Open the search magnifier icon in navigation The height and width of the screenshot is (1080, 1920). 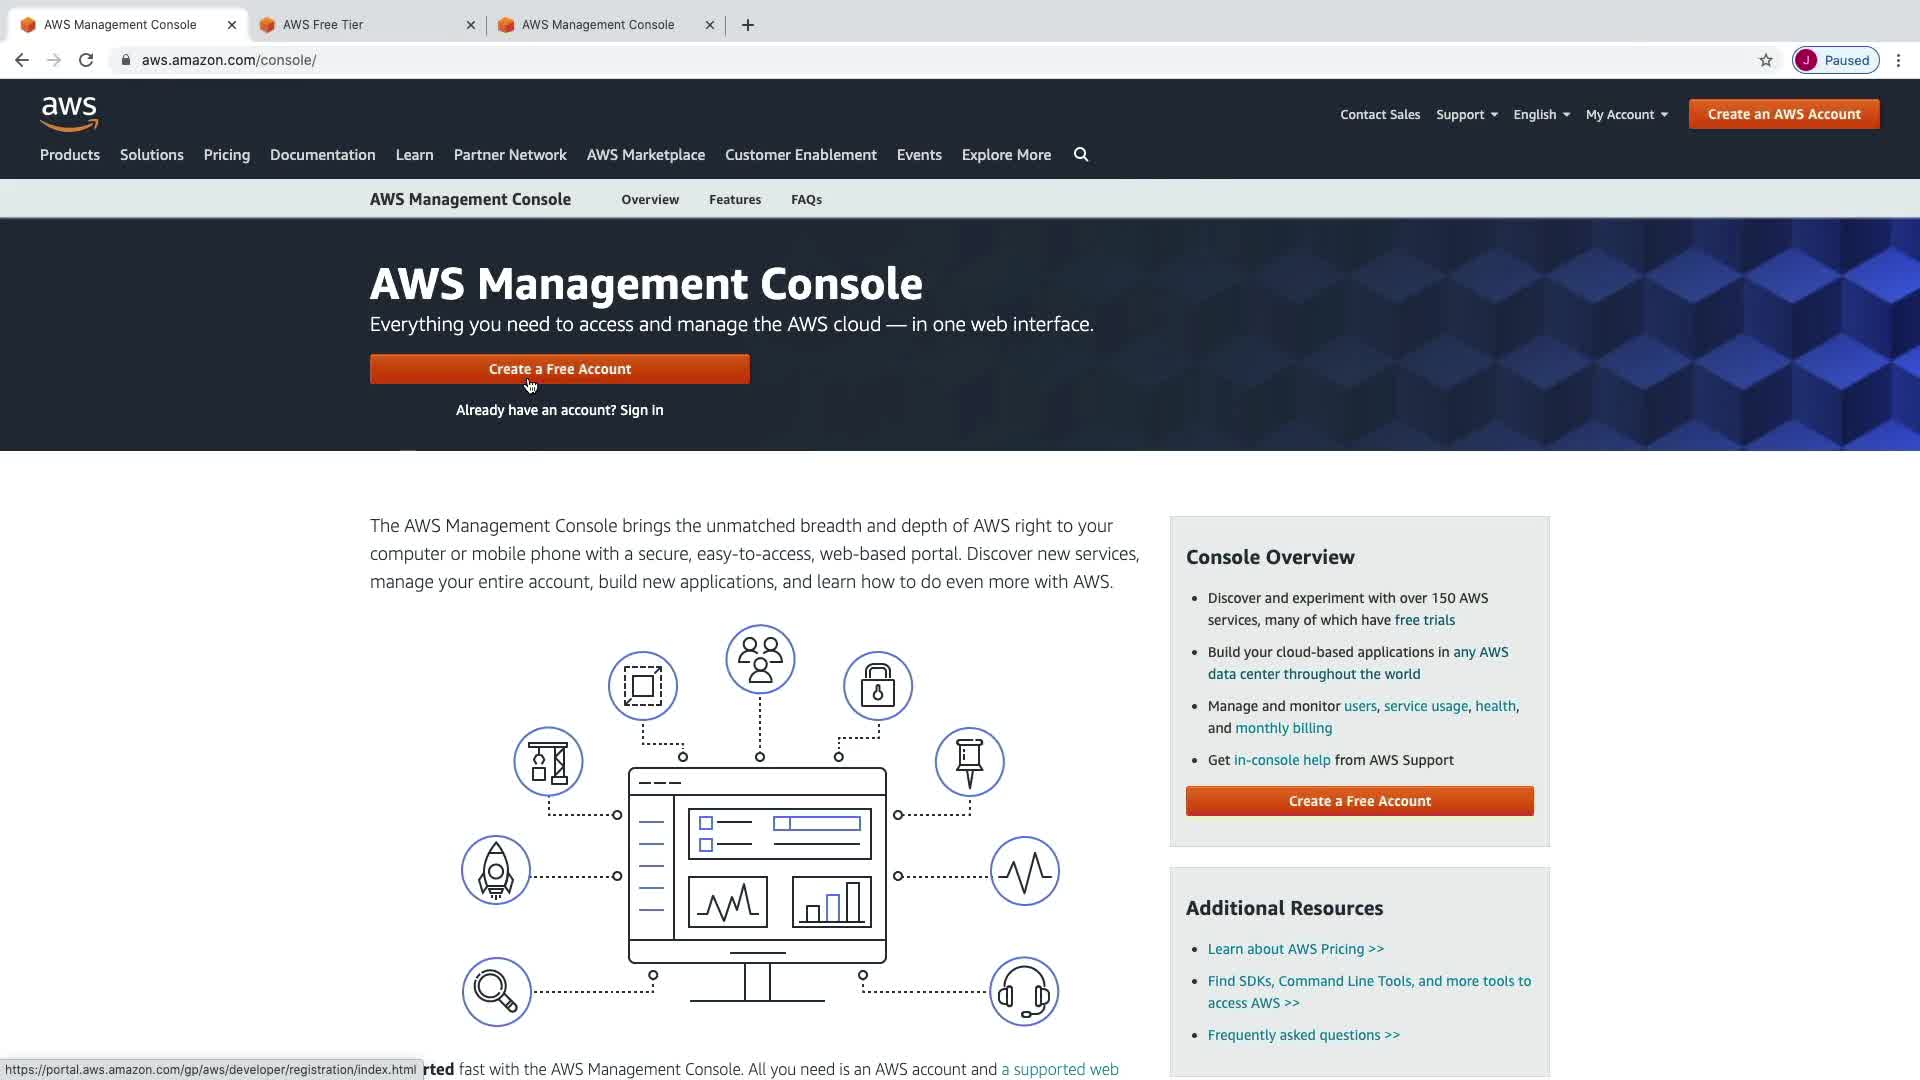coord(1081,155)
